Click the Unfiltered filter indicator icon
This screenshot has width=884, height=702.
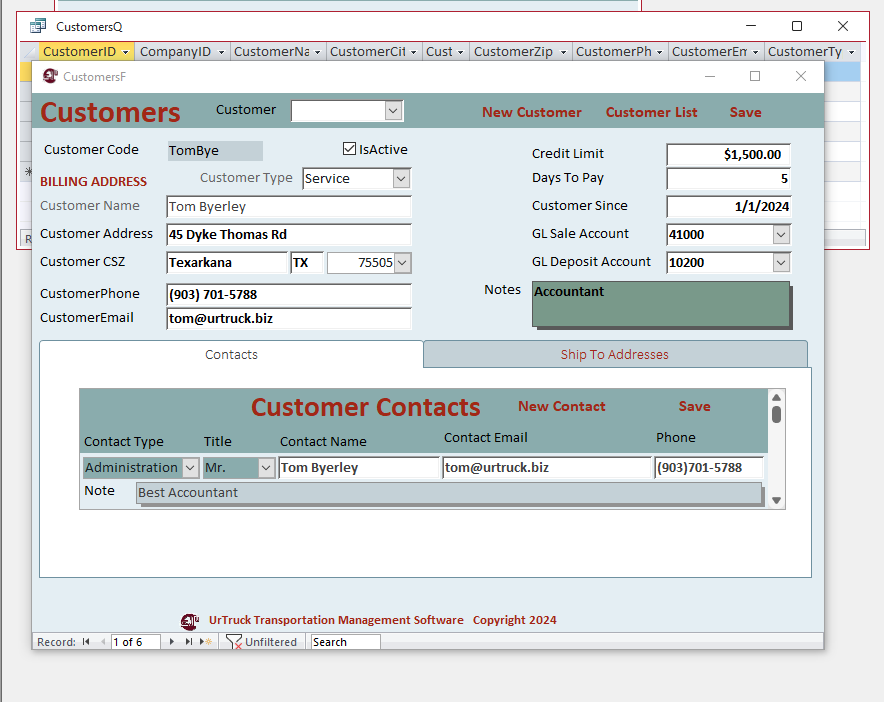pyautogui.click(x=235, y=641)
